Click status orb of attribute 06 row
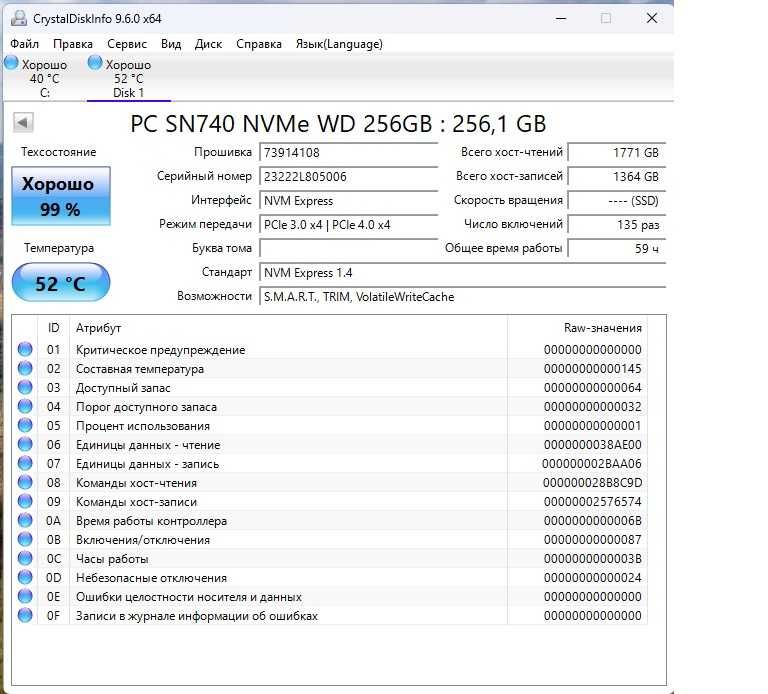Viewport: 768px width, 694px height. [25, 444]
